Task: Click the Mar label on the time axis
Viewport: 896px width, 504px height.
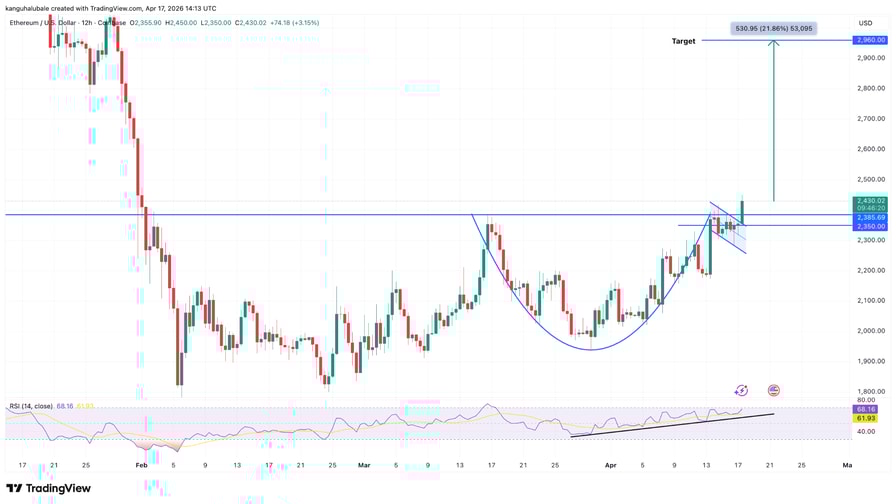Action: tap(364, 465)
